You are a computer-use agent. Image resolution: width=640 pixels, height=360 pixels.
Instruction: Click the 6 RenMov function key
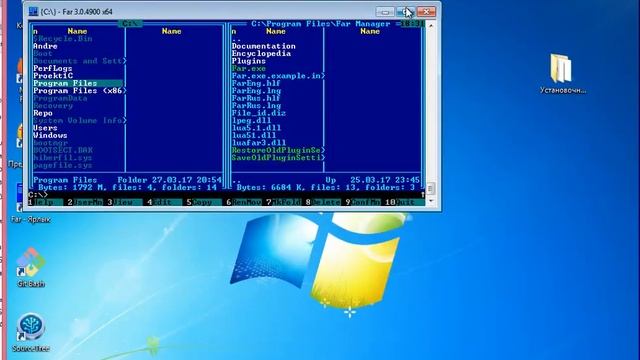pyautogui.click(x=244, y=202)
